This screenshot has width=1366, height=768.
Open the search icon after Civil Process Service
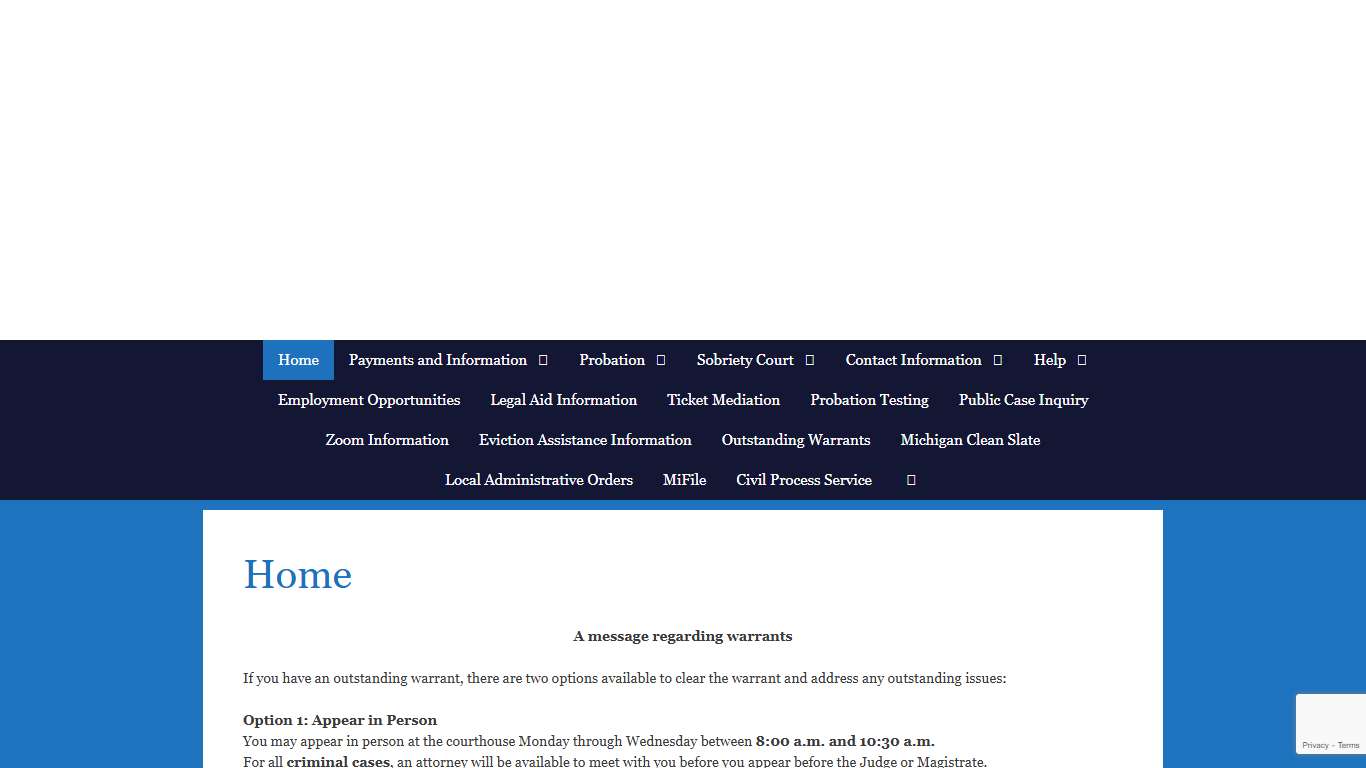tap(910, 480)
